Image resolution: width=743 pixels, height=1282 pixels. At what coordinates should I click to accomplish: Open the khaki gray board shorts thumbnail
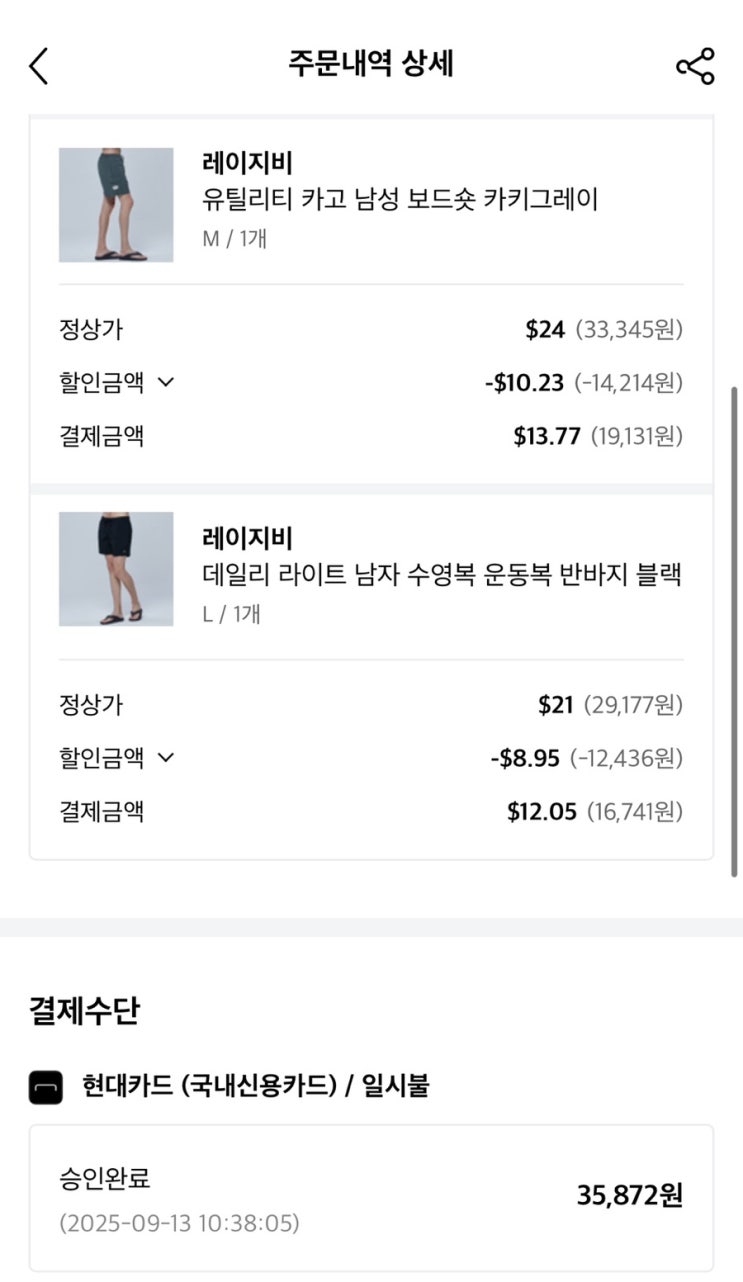(116, 205)
